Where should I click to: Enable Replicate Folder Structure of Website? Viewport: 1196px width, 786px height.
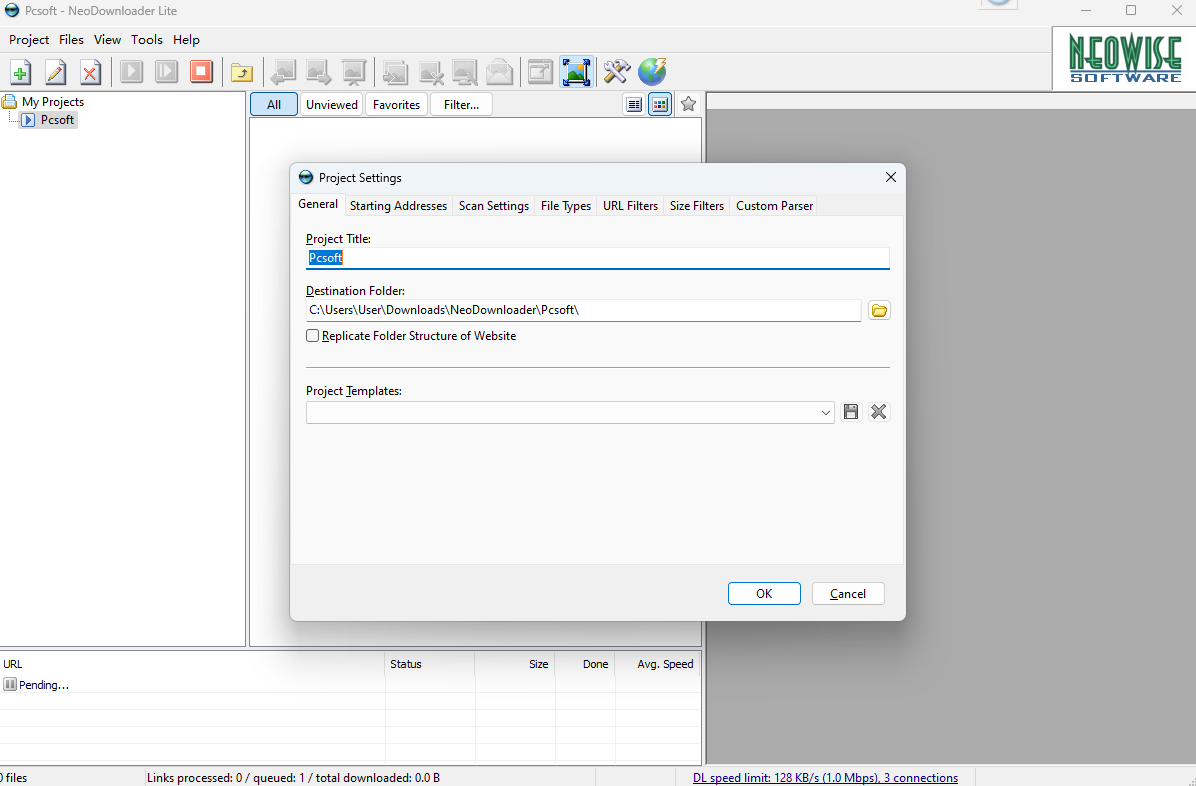click(312, 335)
